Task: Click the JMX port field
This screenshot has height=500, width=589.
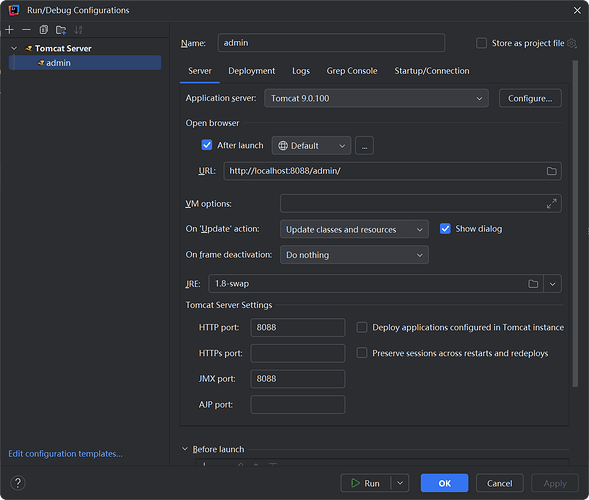Action: [298, 379]
